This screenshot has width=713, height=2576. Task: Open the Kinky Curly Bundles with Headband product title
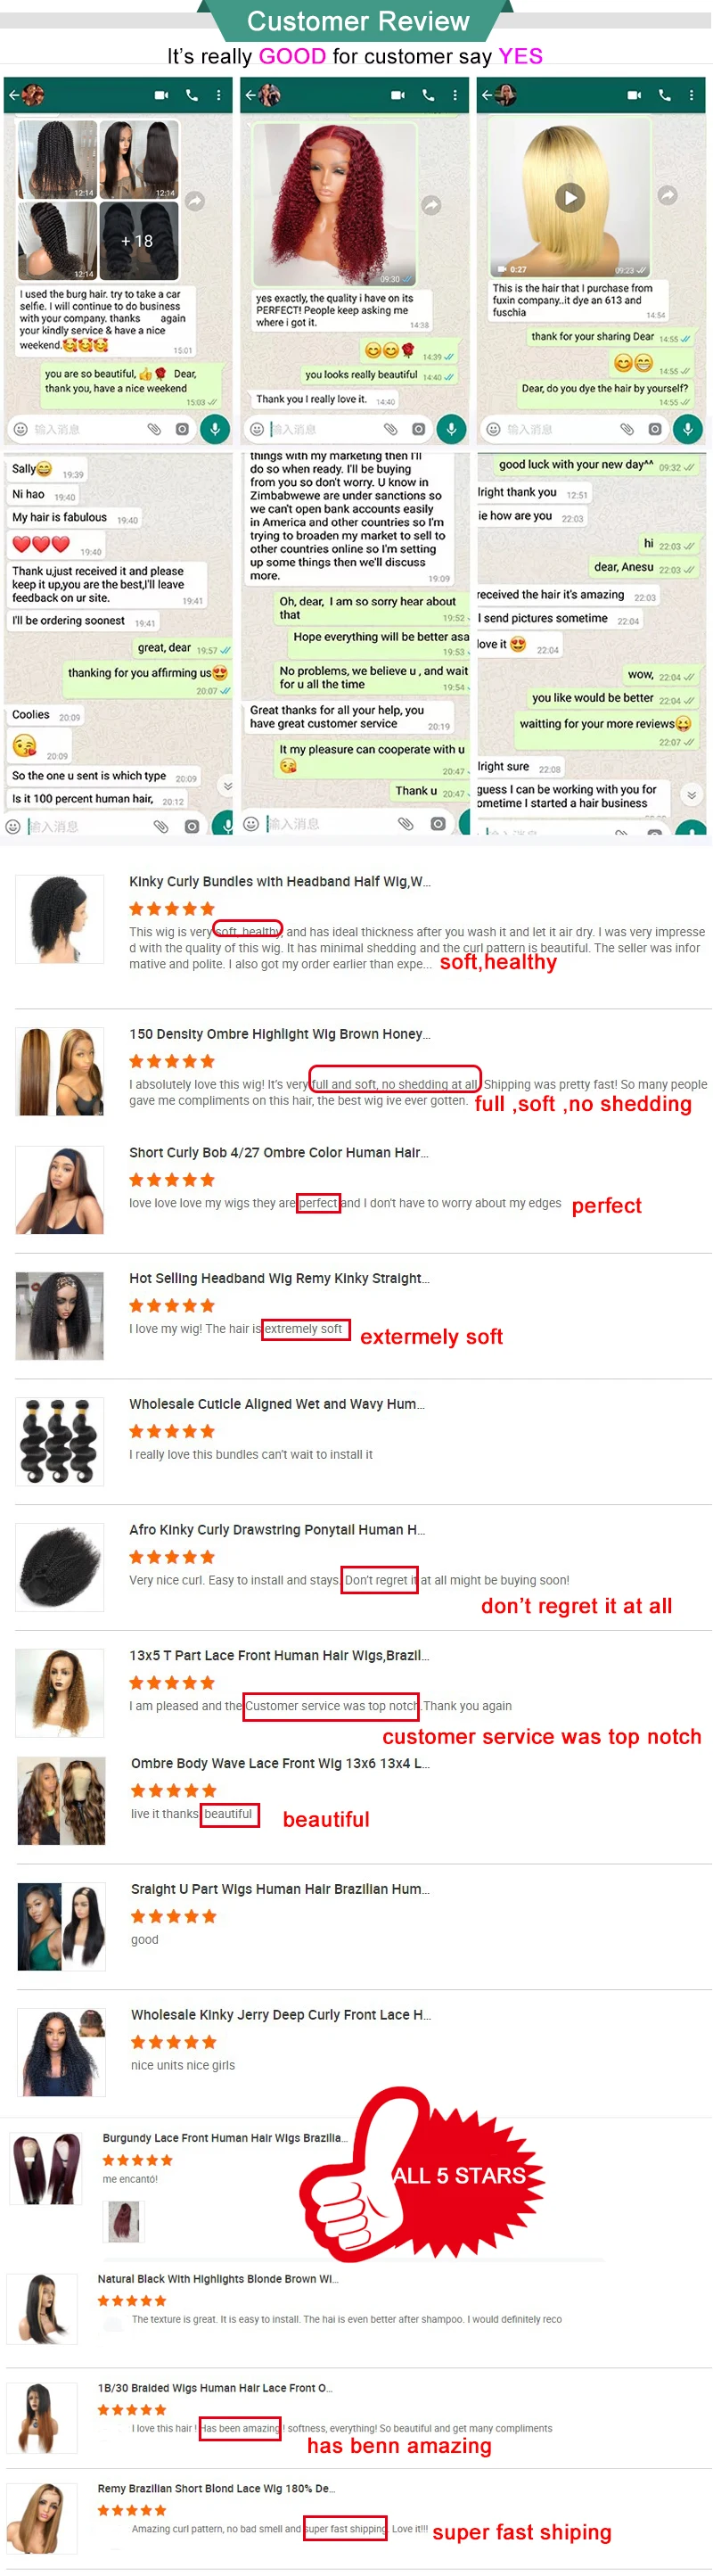pyautogui.click(x=280, y=881)
